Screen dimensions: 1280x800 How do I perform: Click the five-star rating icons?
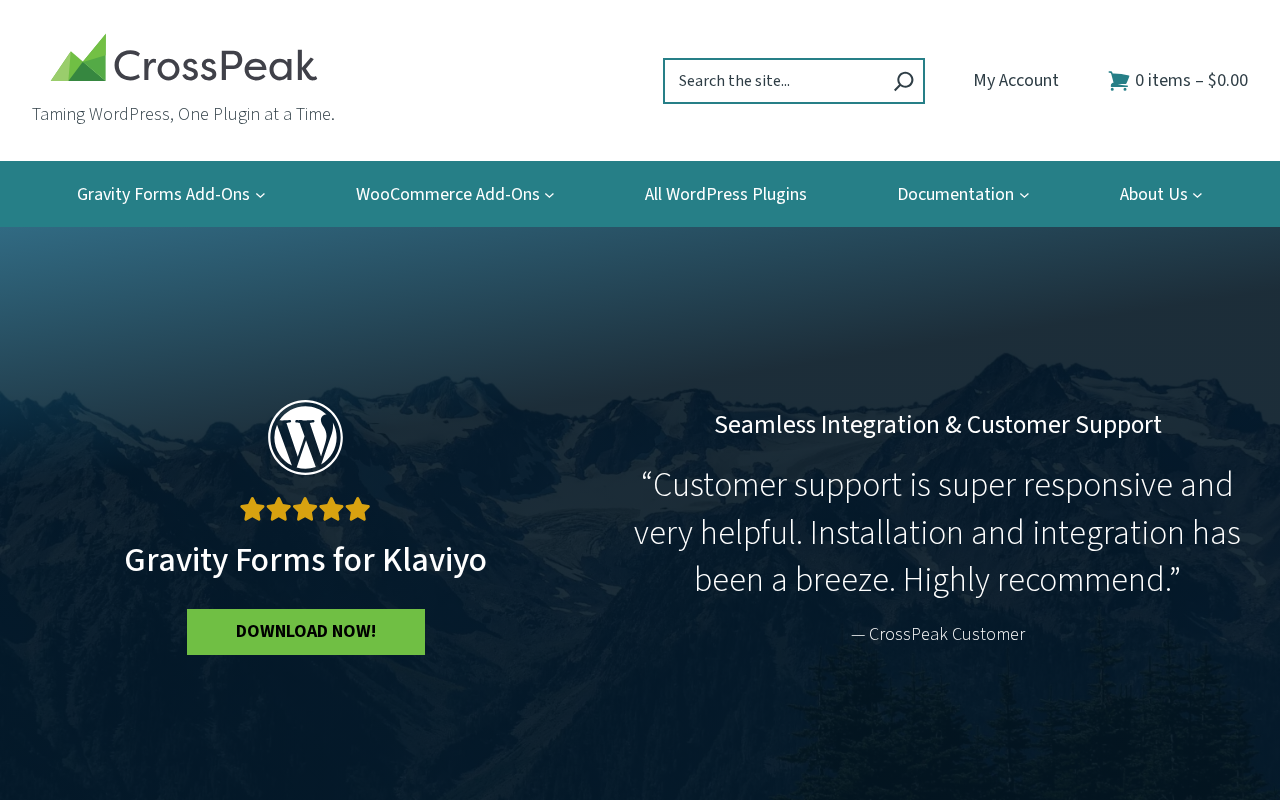pyautogui.click(x=305, y=509)
